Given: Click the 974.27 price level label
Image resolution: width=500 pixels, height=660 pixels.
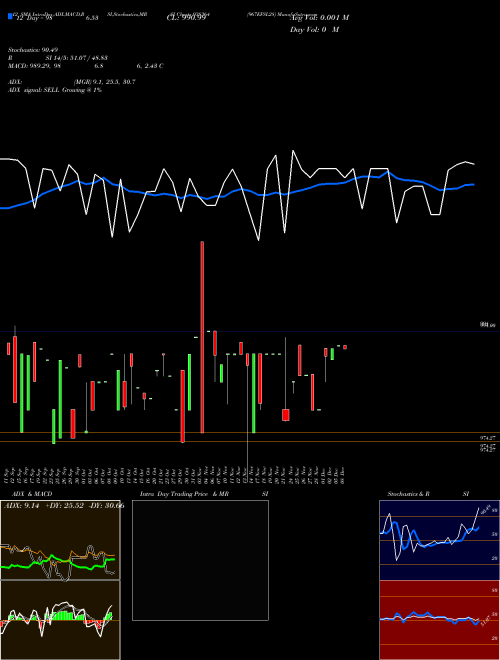Looking at the screenshot, I should click(489, 438).
